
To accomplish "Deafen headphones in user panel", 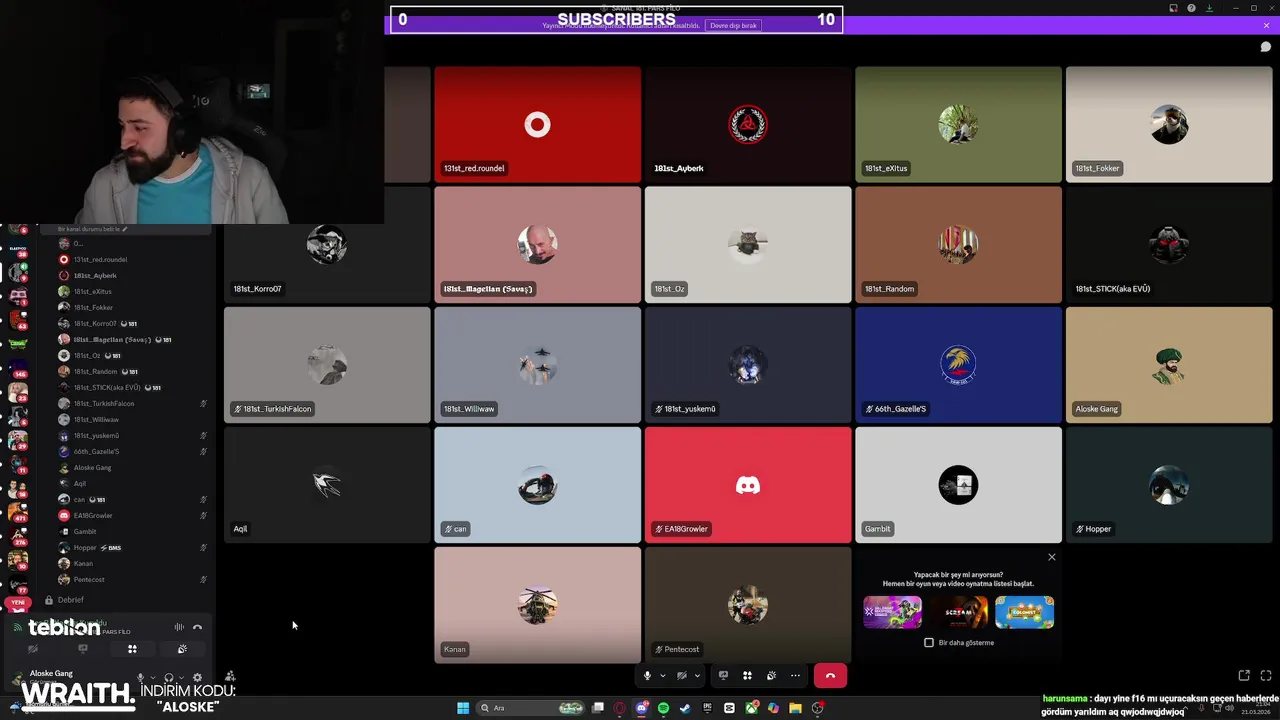I will coord(169,677).
